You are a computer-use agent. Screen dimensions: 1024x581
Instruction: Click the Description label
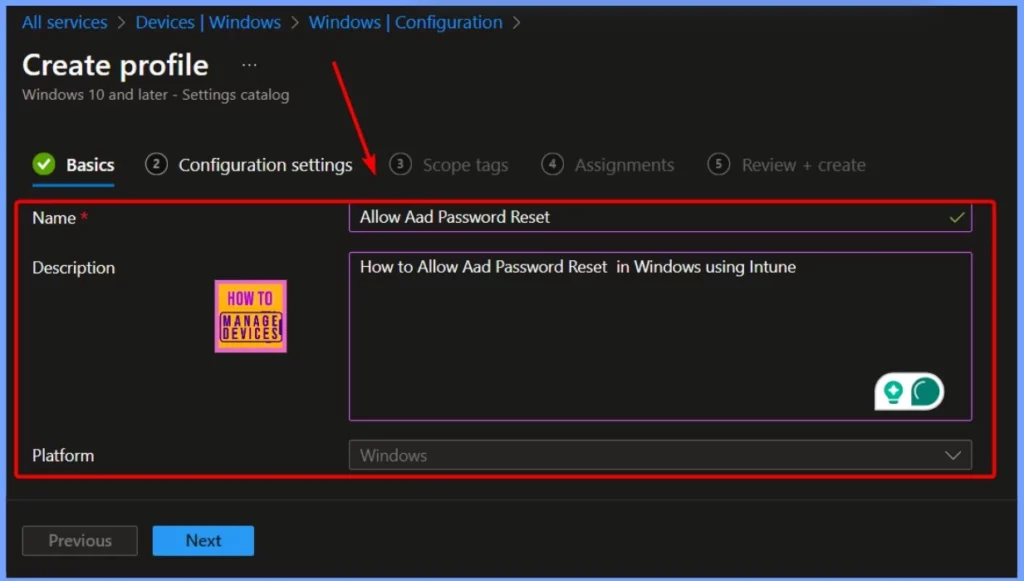coord(73,268)
